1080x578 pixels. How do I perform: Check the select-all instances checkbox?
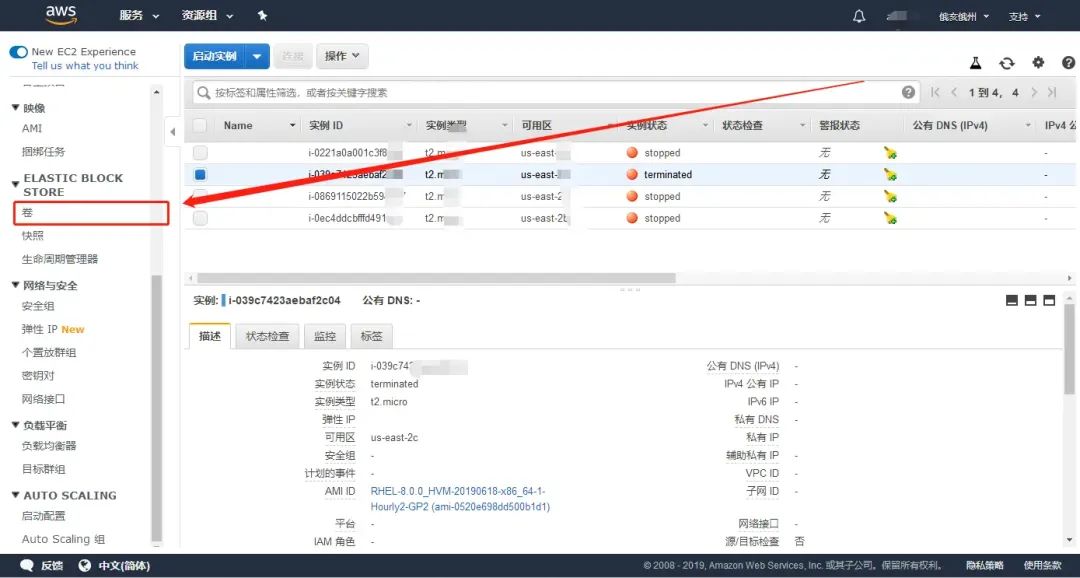pyautogui.click(x=200, y=125)
